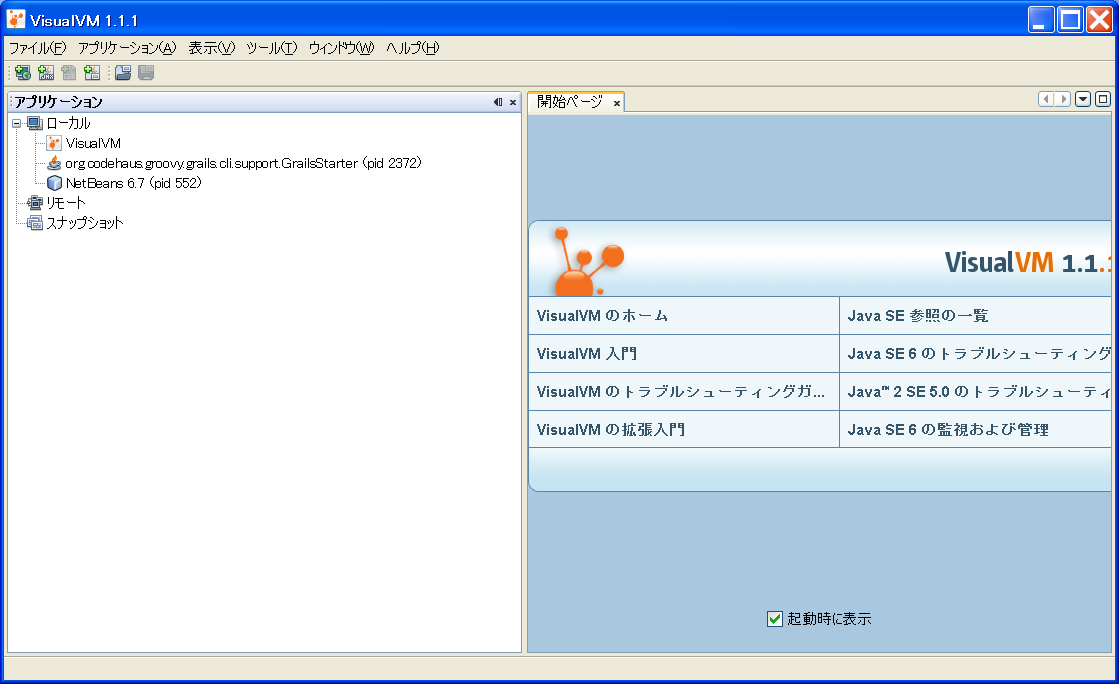Open the 表示(V) menu
Screen dimensions: 1119x684
[211, 48]
